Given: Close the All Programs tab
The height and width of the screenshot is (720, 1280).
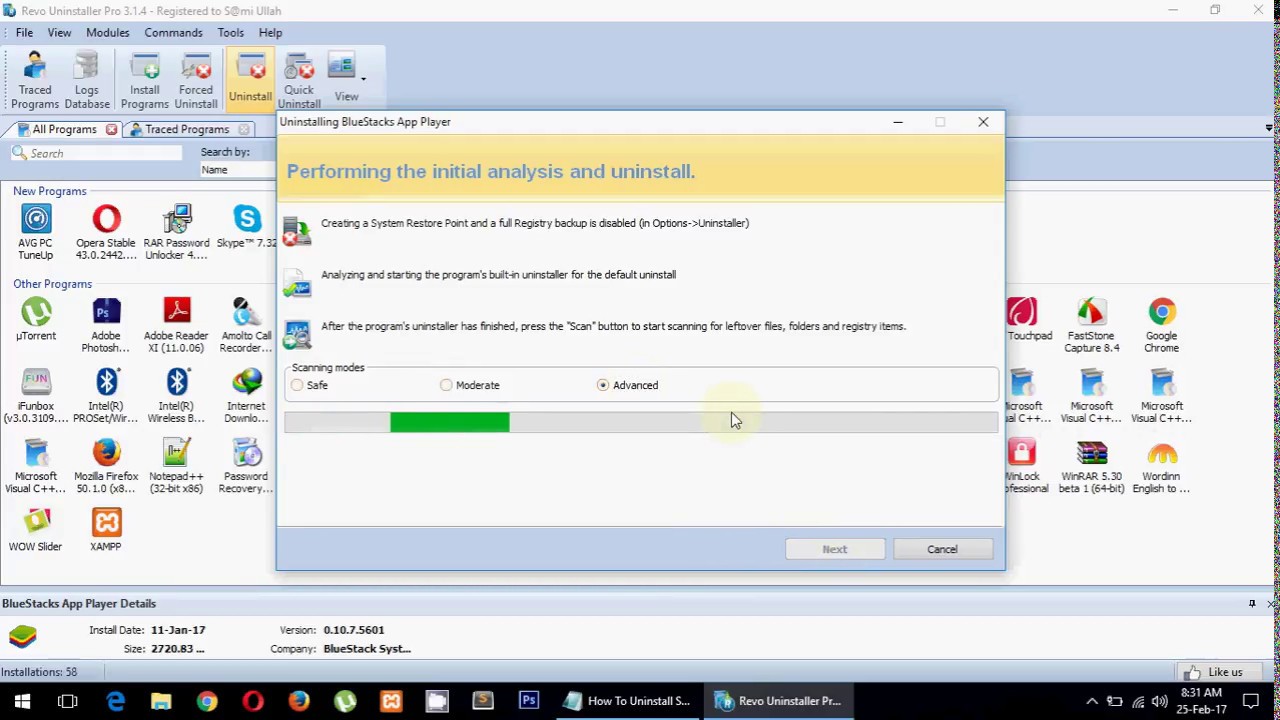Looking at the screenshot, I should (x=111, y=130).
